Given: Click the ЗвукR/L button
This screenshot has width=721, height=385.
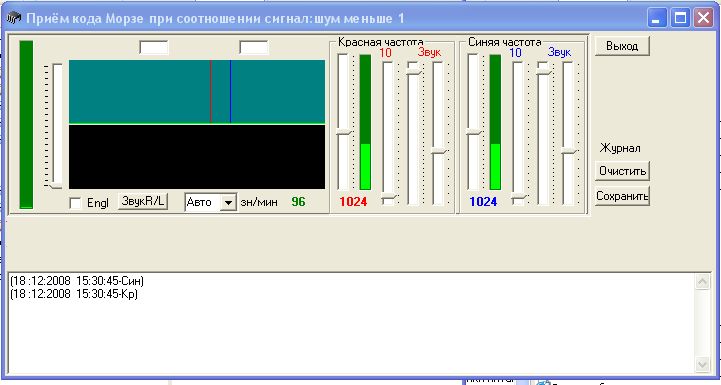Looking at the screenshot, I should pyautogui.click(x=143, y=201).
